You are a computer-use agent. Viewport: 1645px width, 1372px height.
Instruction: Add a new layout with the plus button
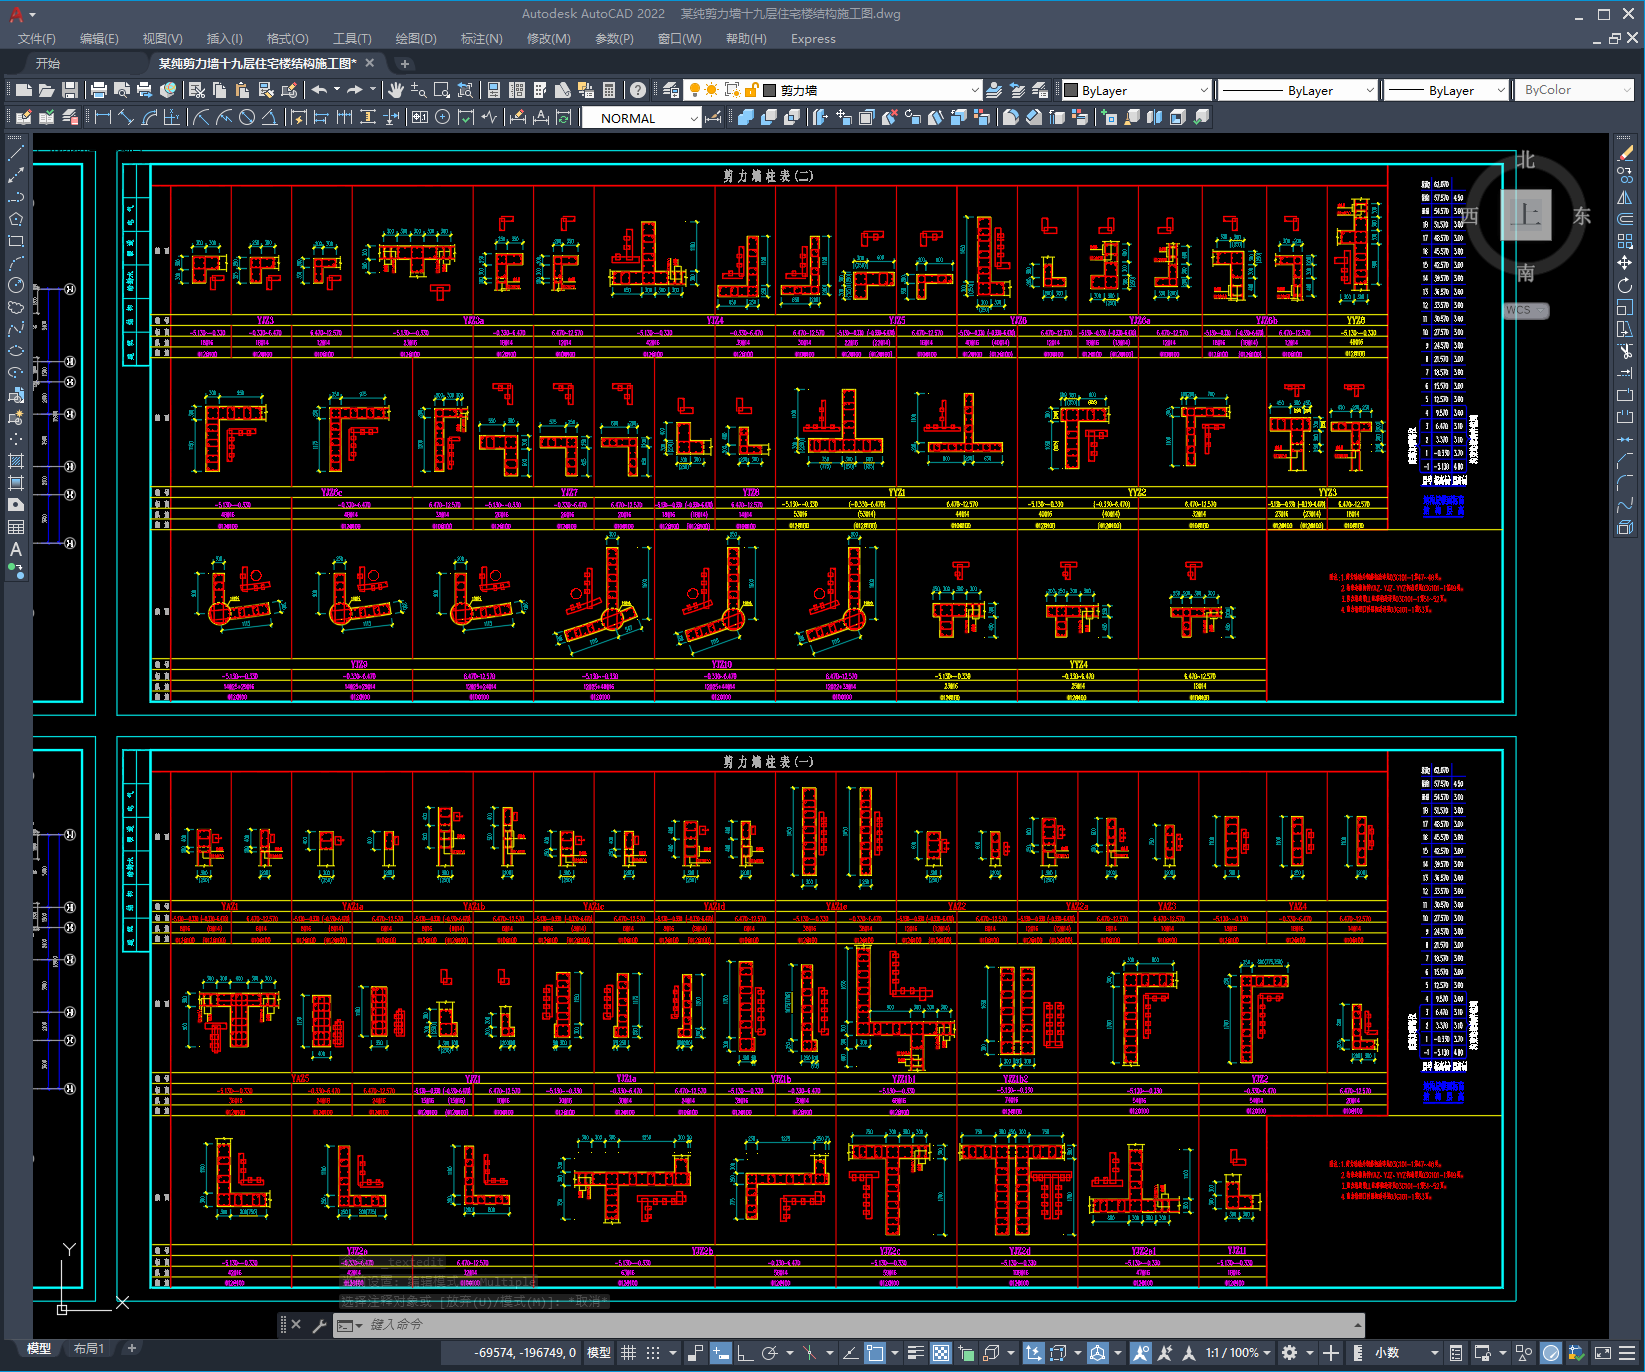[x=131, y=1349]
